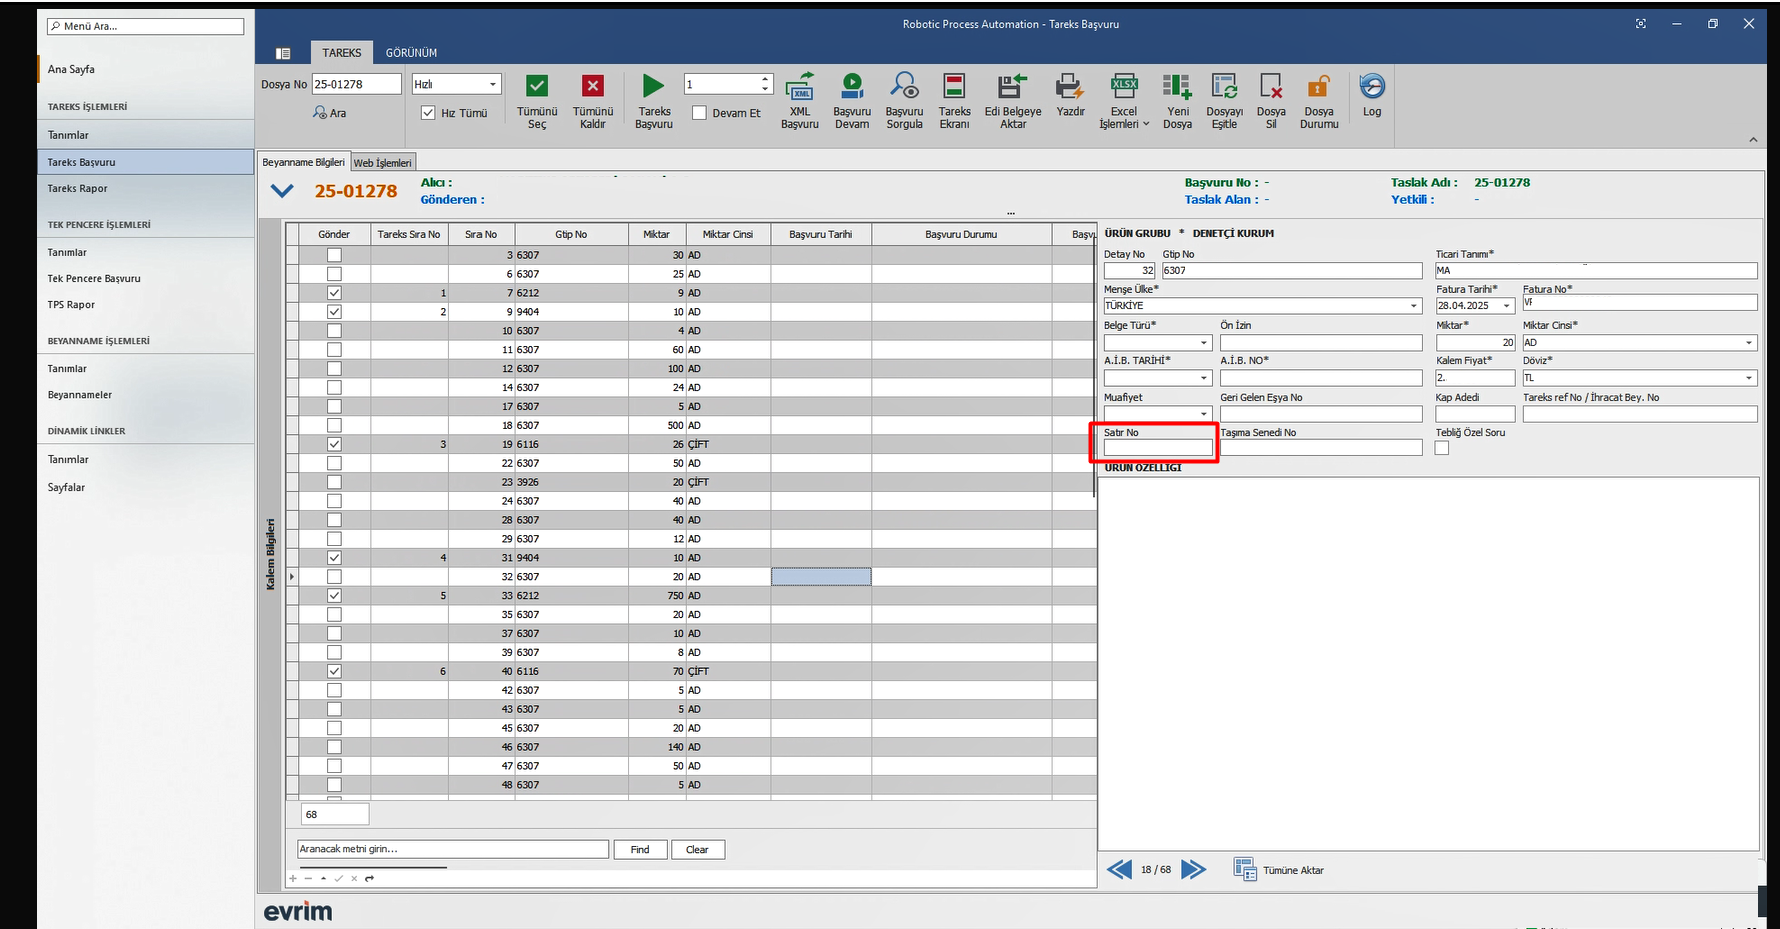Screen dimensions: 1780x929
Task: Open the Miktar Cinsi AD dropdown
Action: [x=1749, y=343]
